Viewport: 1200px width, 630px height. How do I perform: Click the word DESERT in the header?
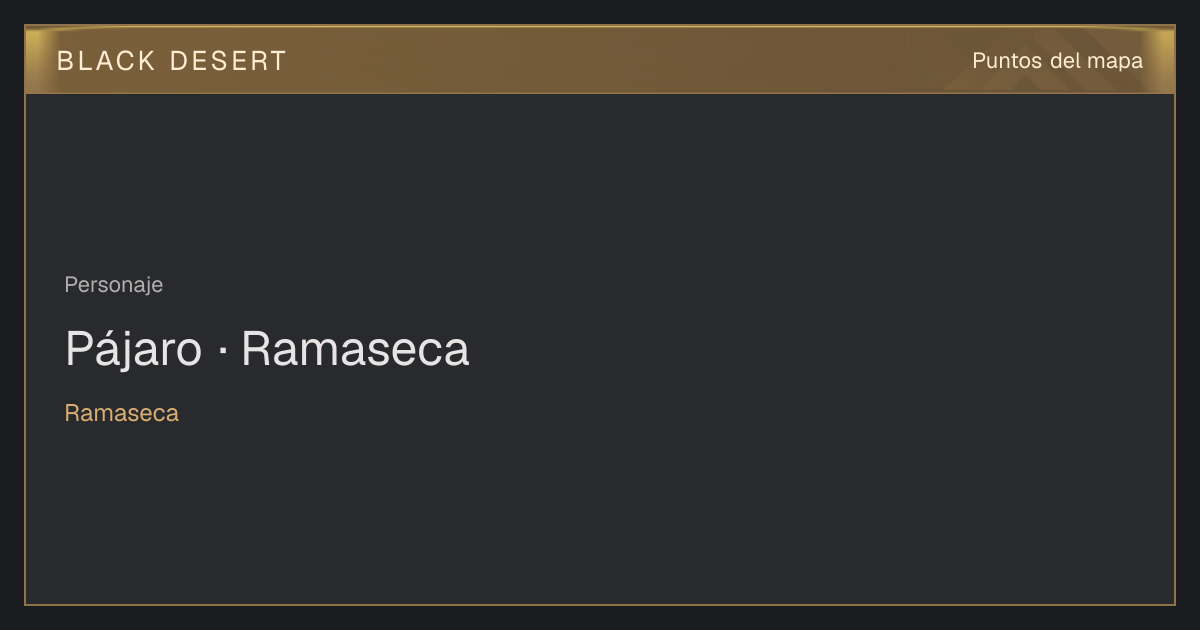pos(228,61)
